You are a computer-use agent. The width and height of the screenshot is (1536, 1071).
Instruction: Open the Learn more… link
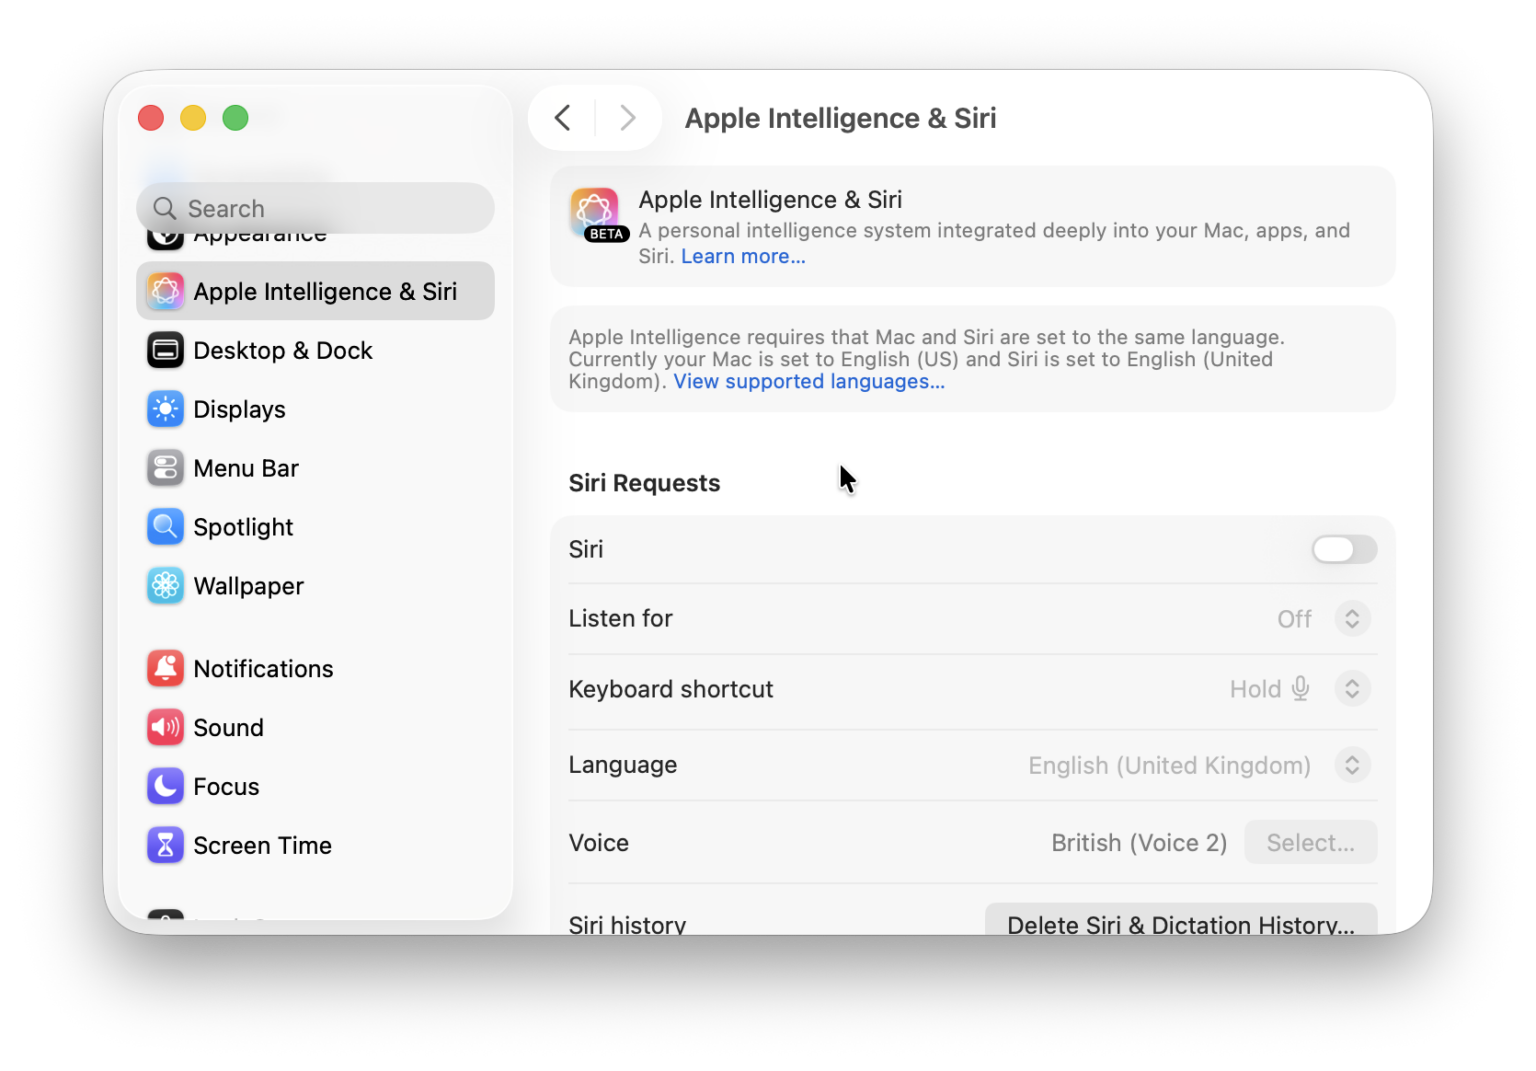pos(743,256)
